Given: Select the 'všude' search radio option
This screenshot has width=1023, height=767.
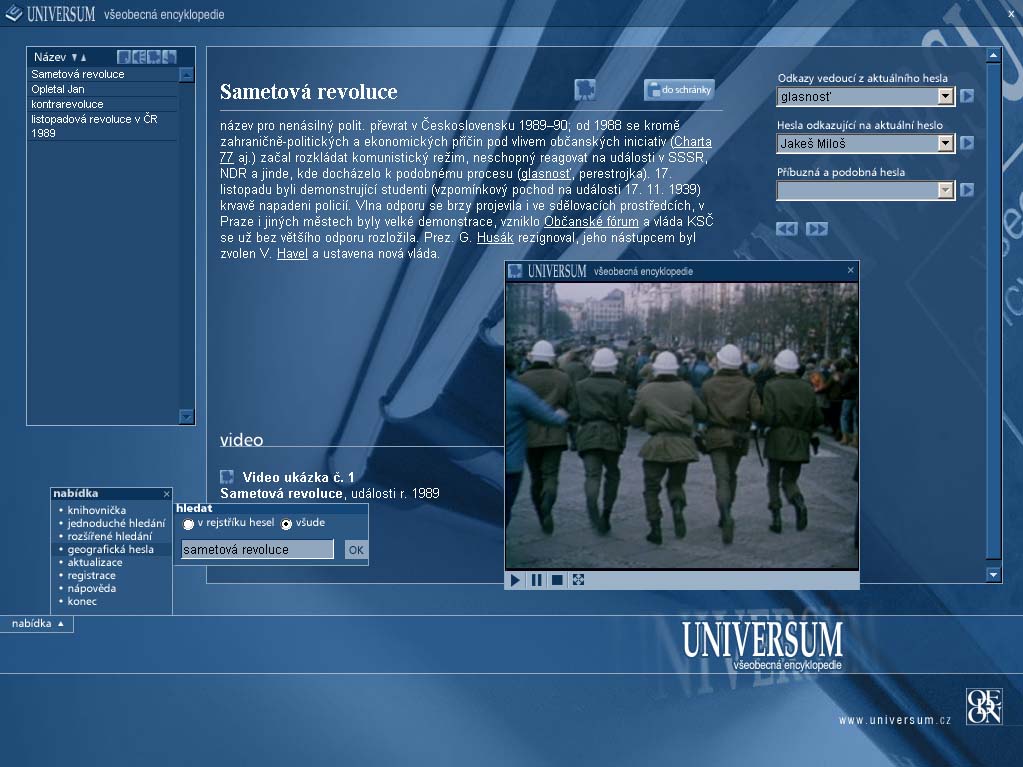Looking at the screenshot, I should point(286,524).
